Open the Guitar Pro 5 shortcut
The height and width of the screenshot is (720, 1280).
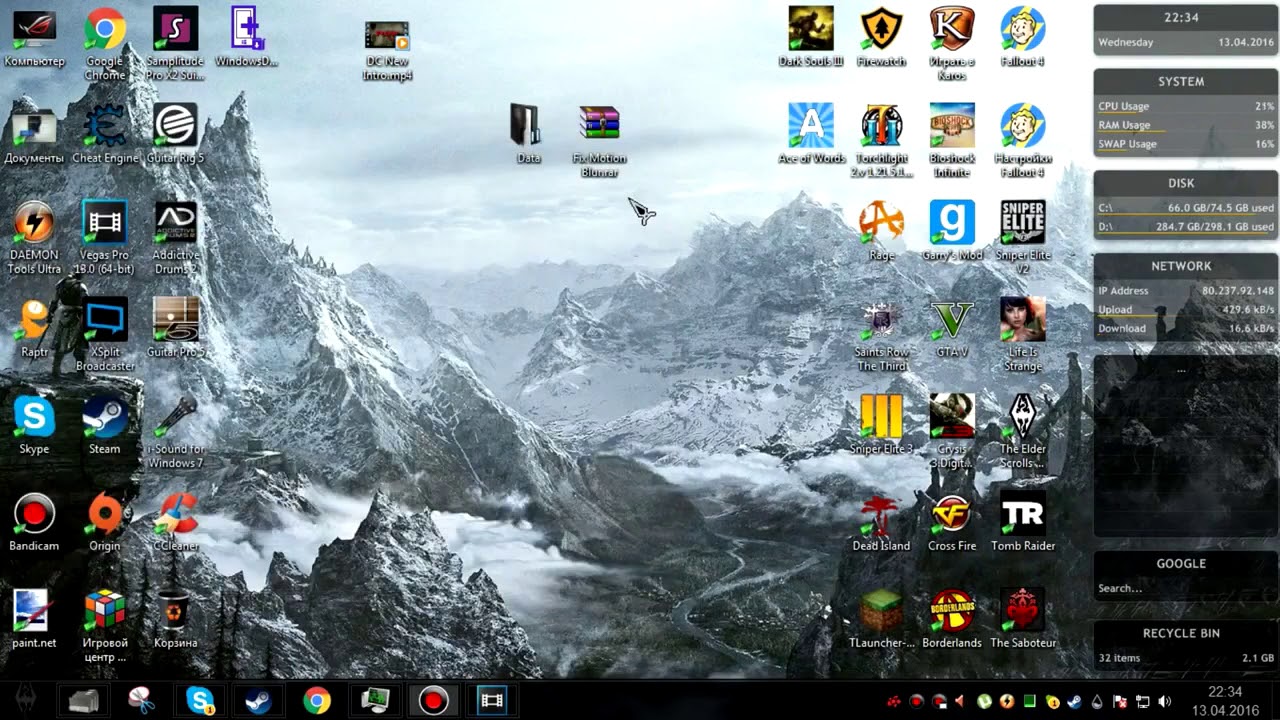175,329
